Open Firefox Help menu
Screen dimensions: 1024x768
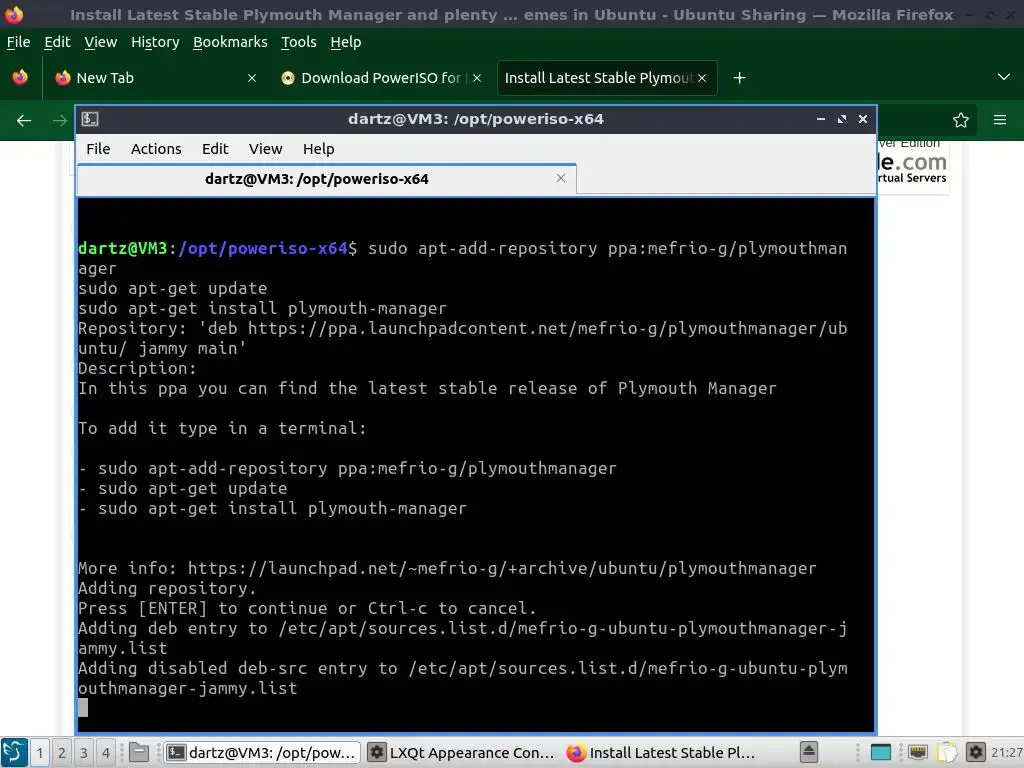pos(345,42)
